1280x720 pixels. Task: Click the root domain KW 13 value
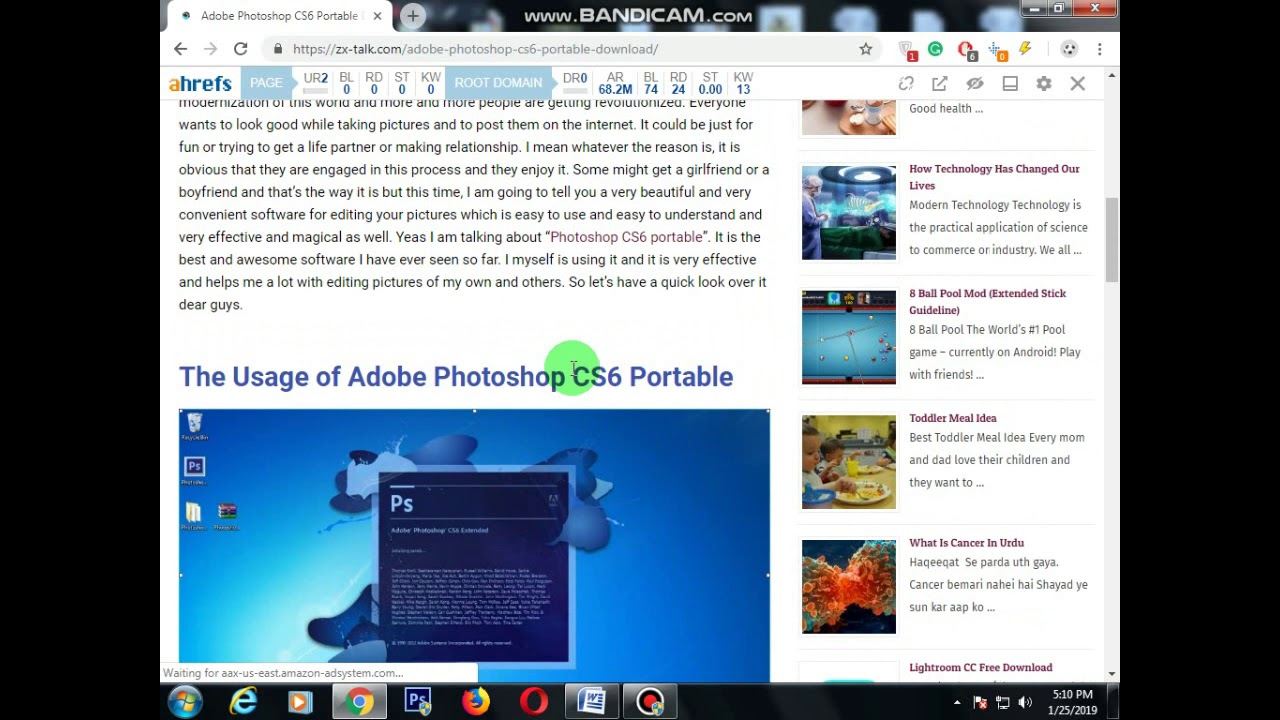[743, 83]
